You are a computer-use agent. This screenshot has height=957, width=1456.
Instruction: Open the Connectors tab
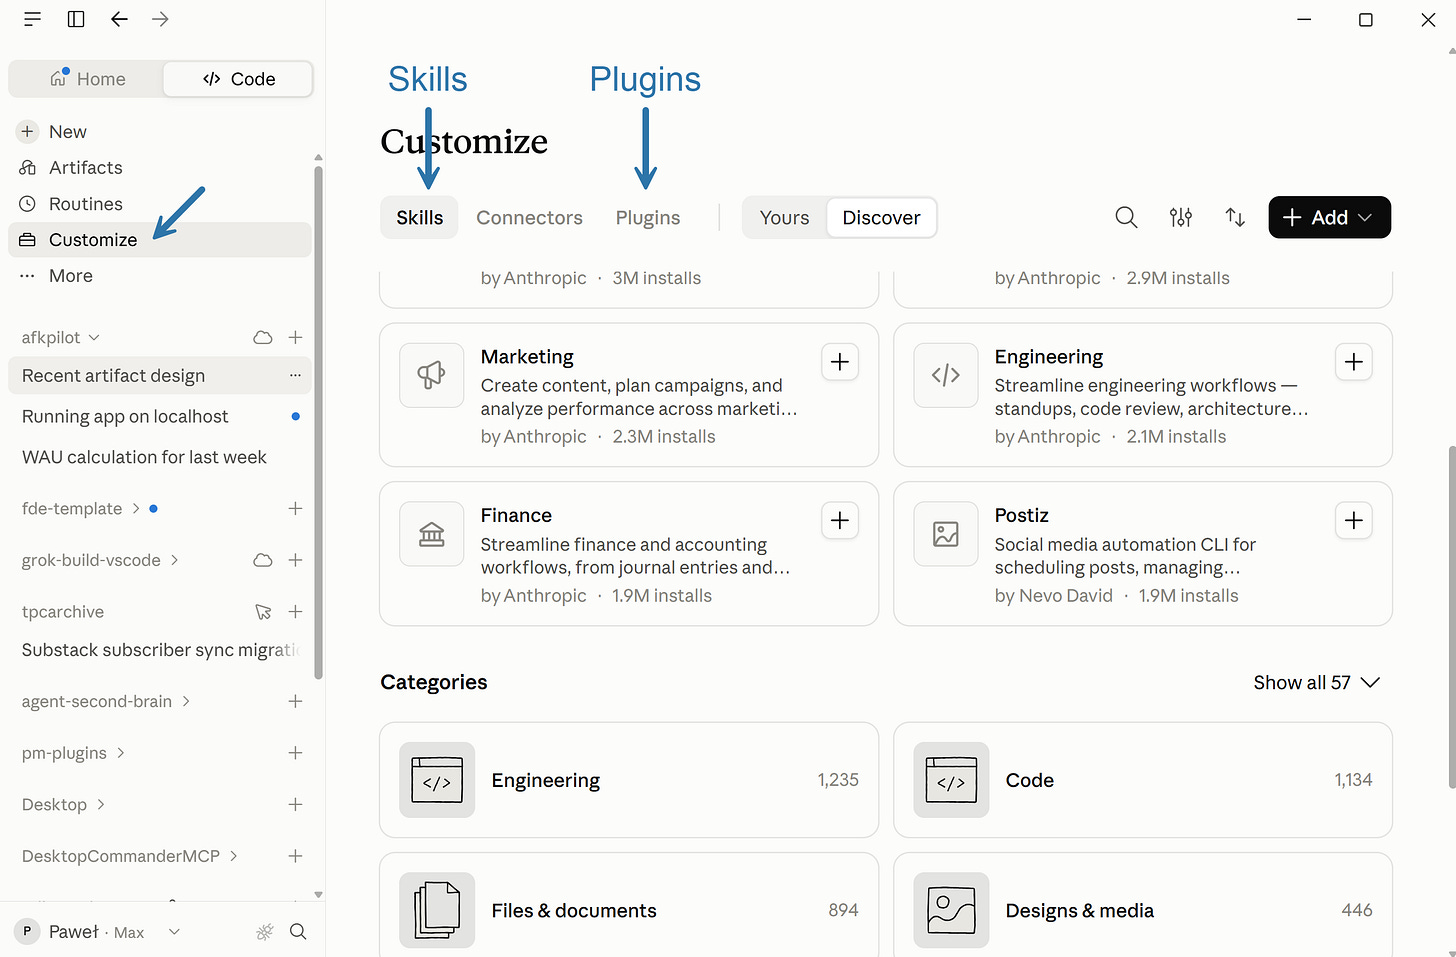[x=529, y=218]
